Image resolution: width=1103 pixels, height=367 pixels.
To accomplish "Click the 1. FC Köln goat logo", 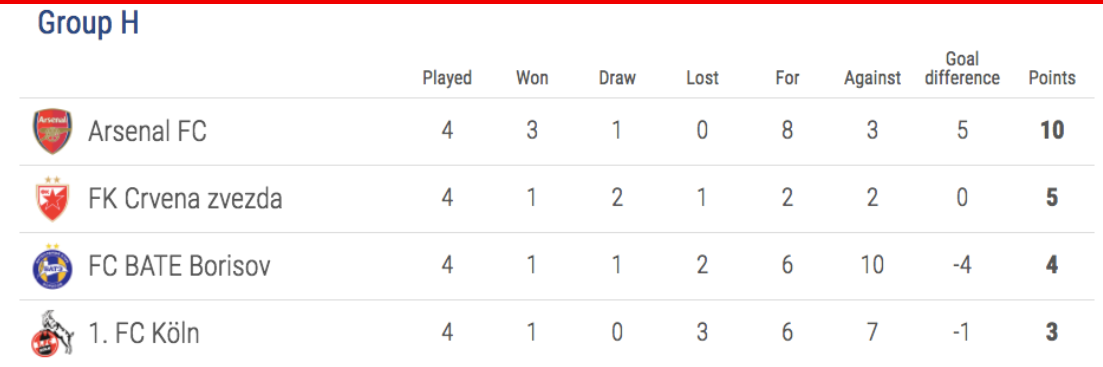I will click(x=51, y=332).
